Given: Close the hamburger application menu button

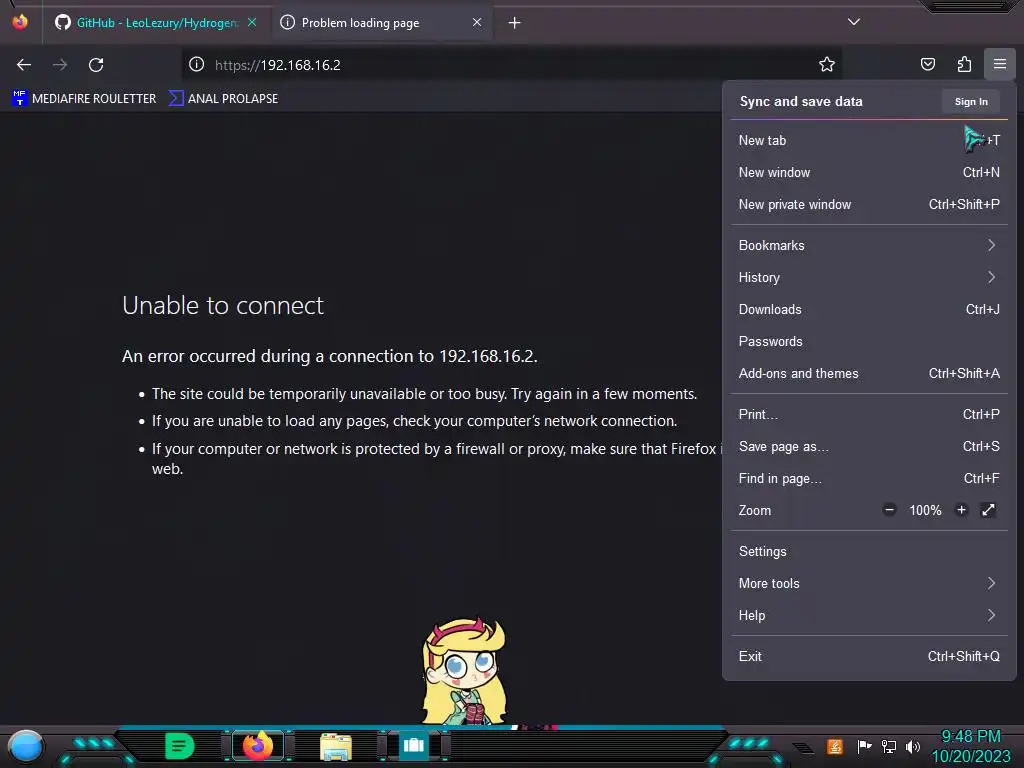Looking at the screenshot, I should point(1000,64).
